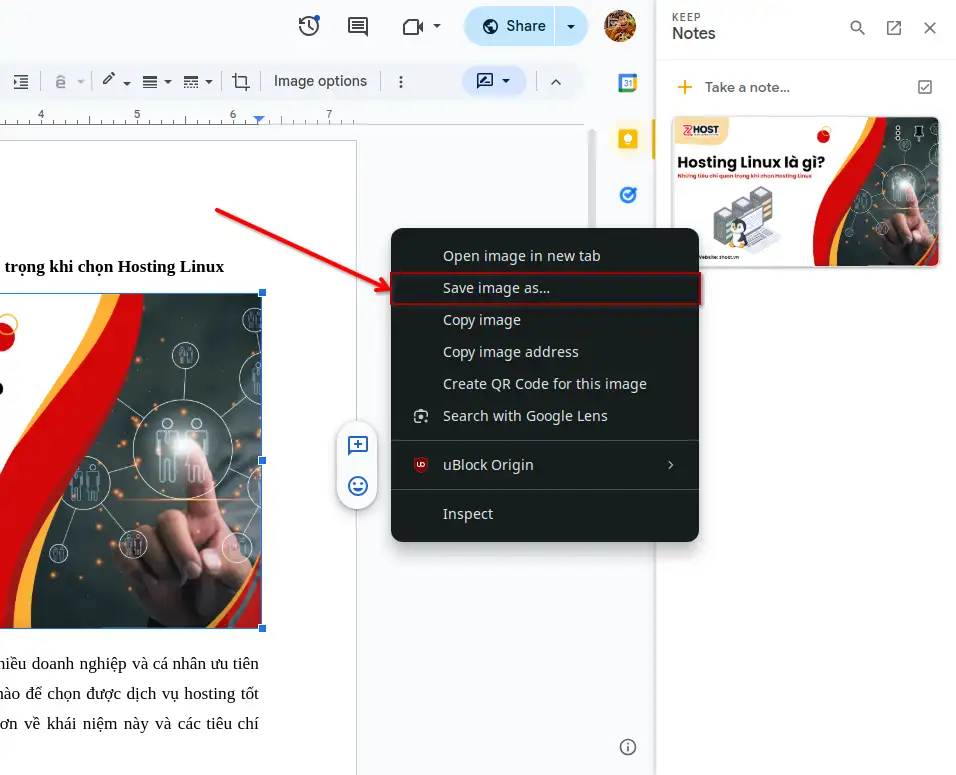
Task: Open the three-dot More toolbar menu
Action: (x=401, y=82)
